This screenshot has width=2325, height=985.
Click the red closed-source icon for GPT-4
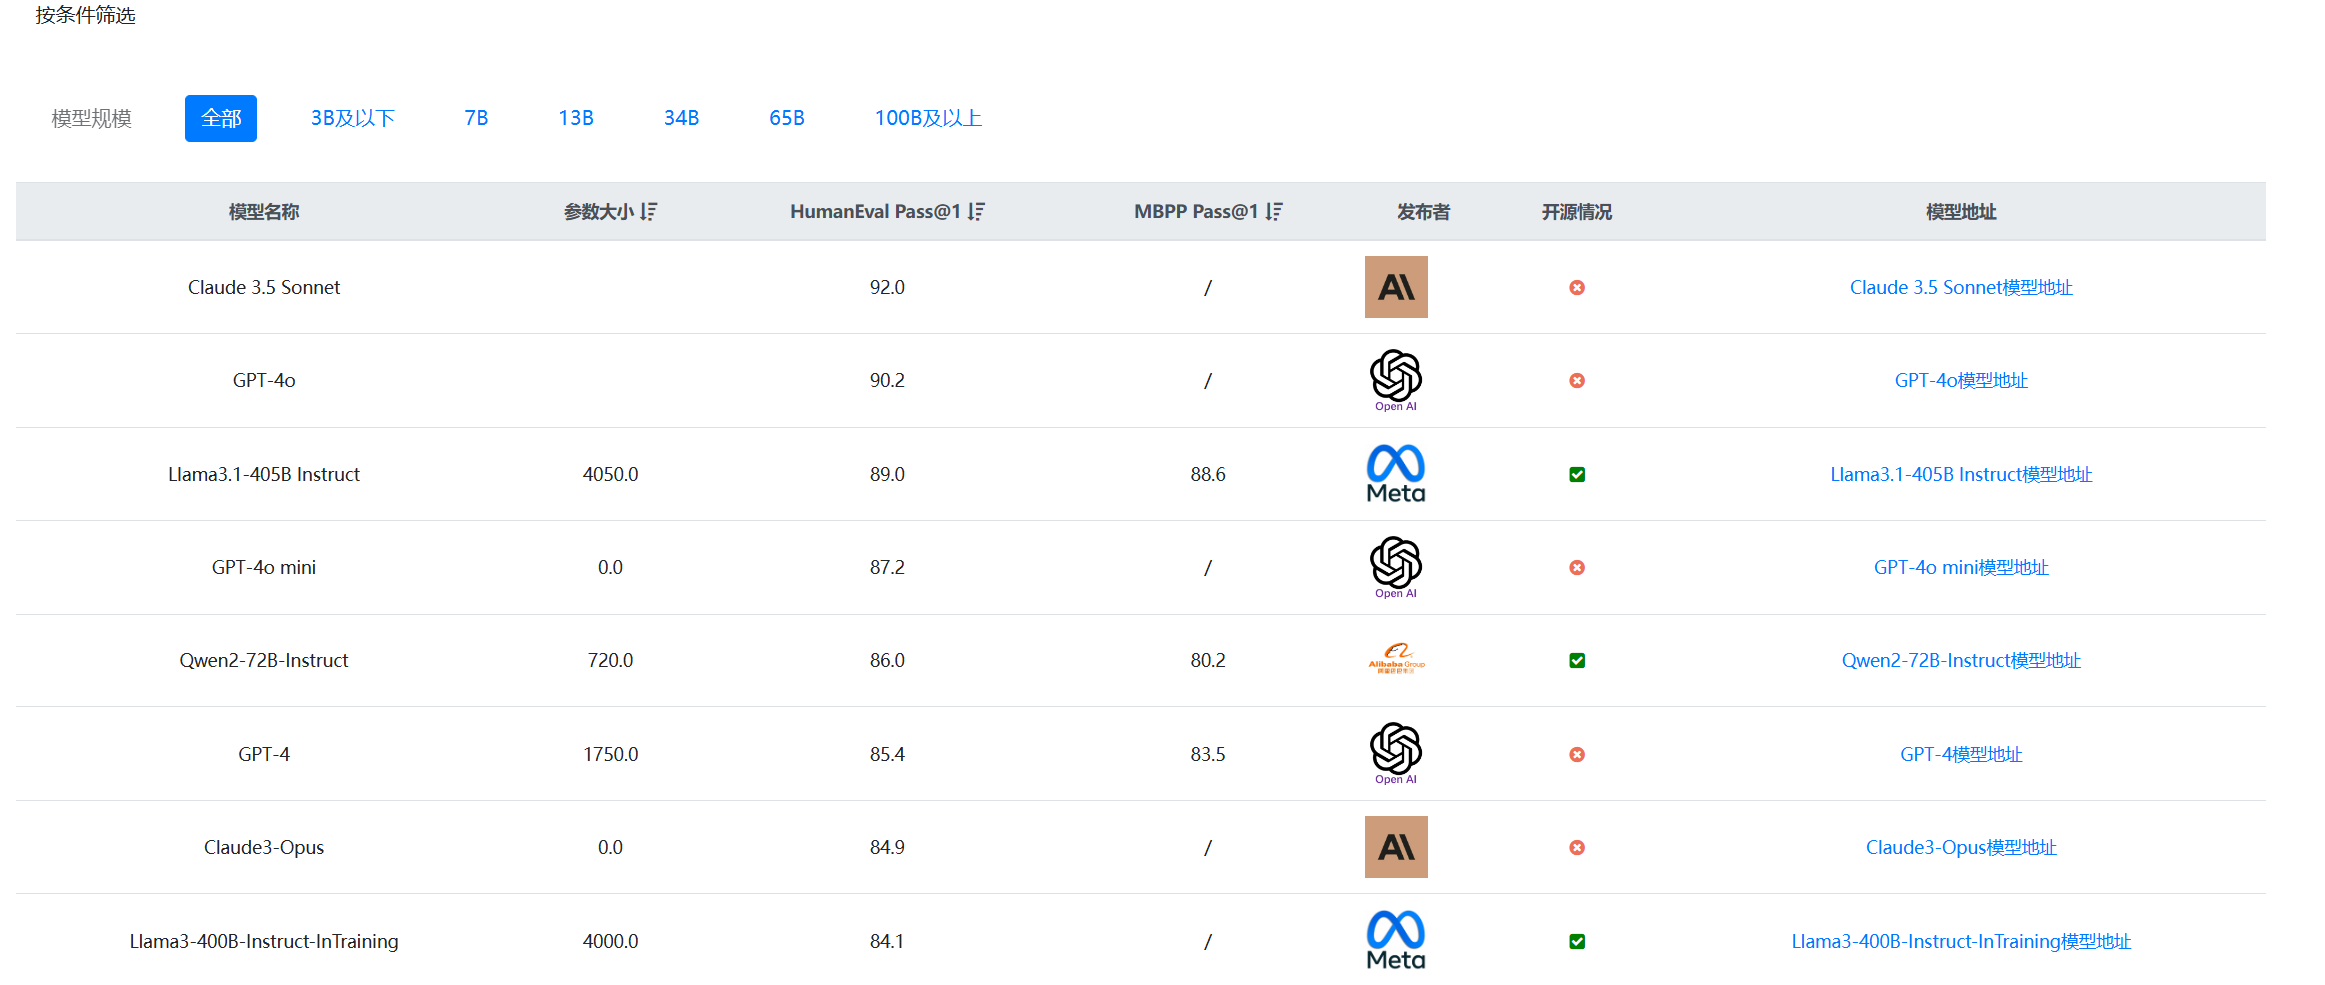(1577, 754)
